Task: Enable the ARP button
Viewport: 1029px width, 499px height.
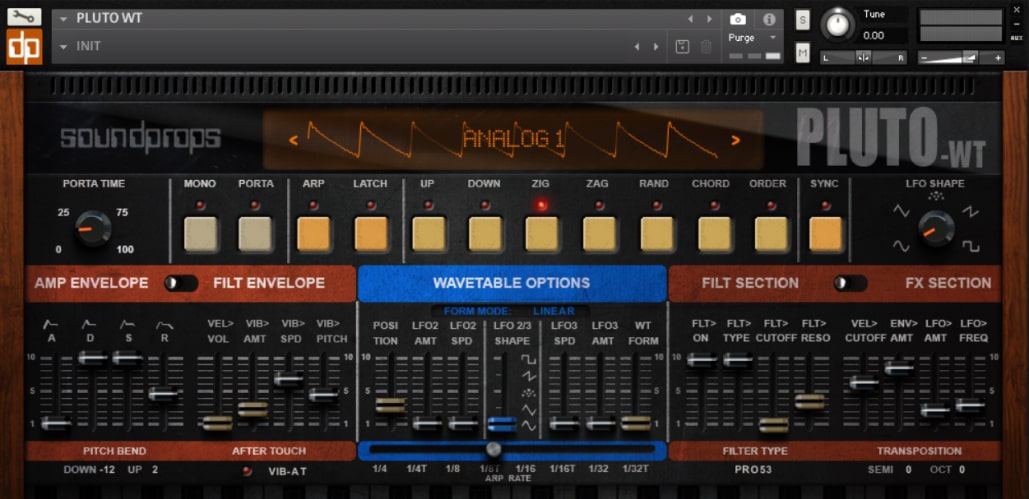Action: pyautogui.click(x=314, y=234)
